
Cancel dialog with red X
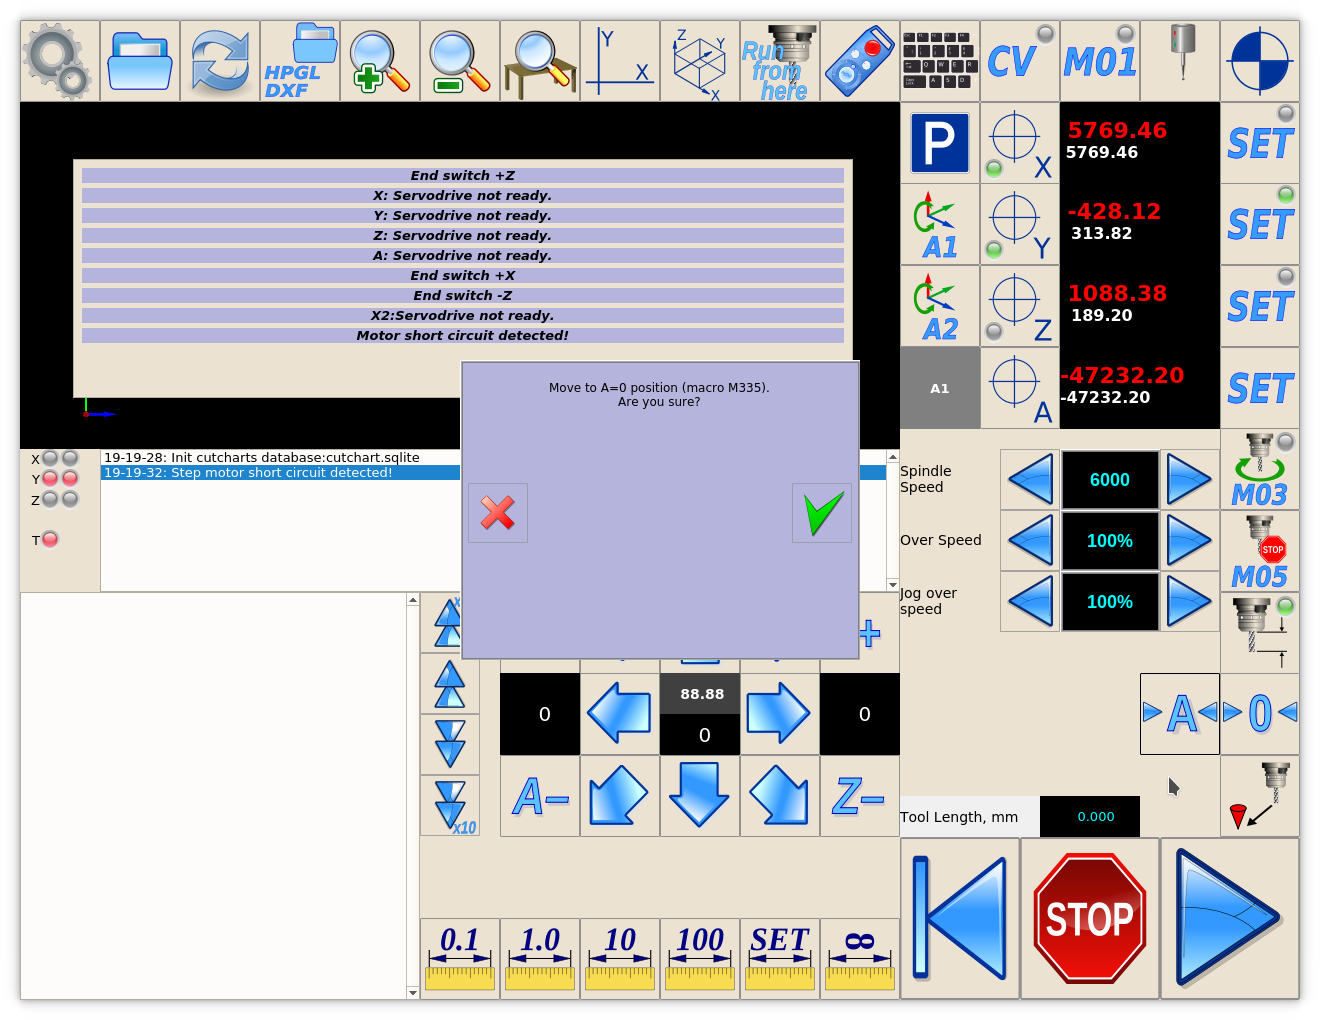pyautogui.click(x=498, y=513)
